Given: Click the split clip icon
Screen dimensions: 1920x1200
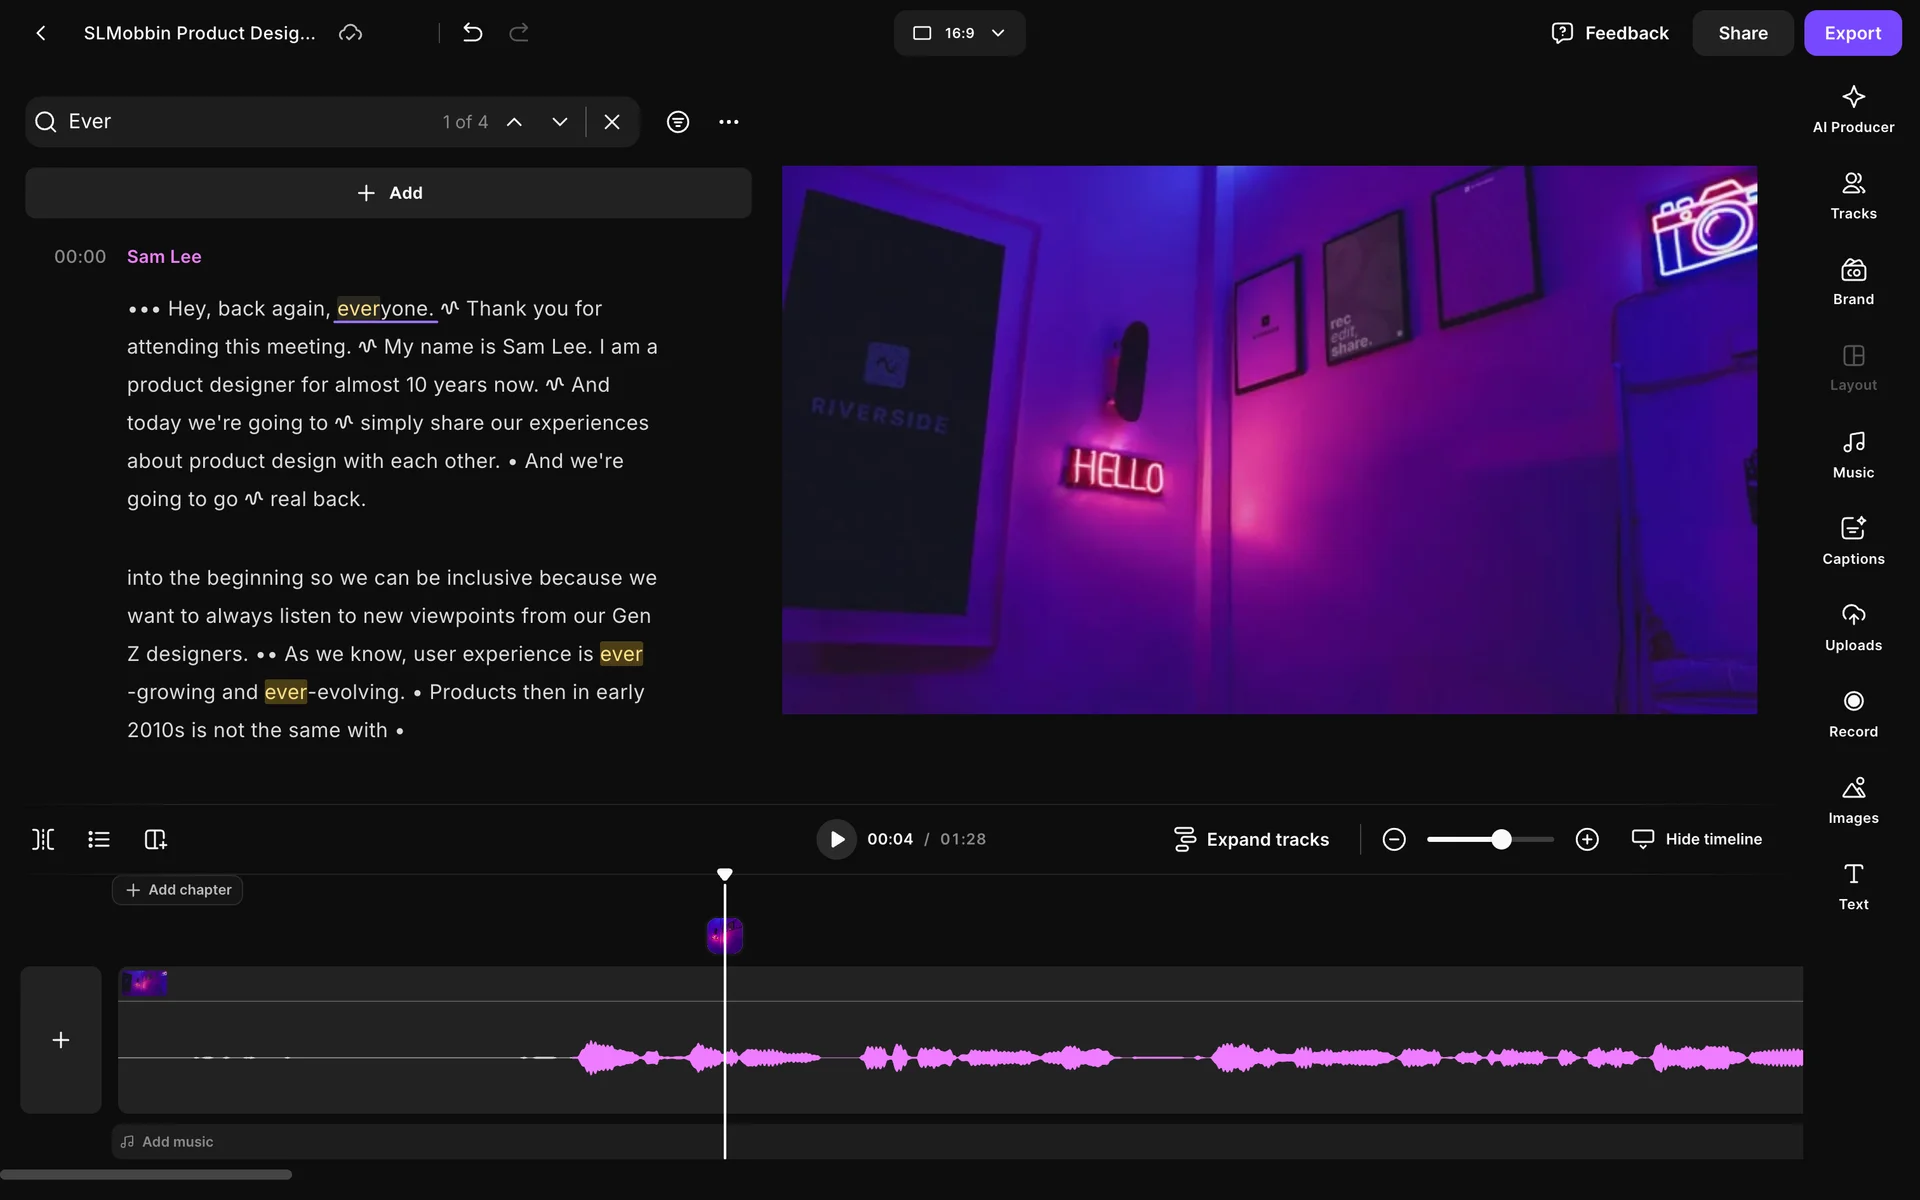Looking at the screenshot, I should pyautogui.click(x=43, y=839).
